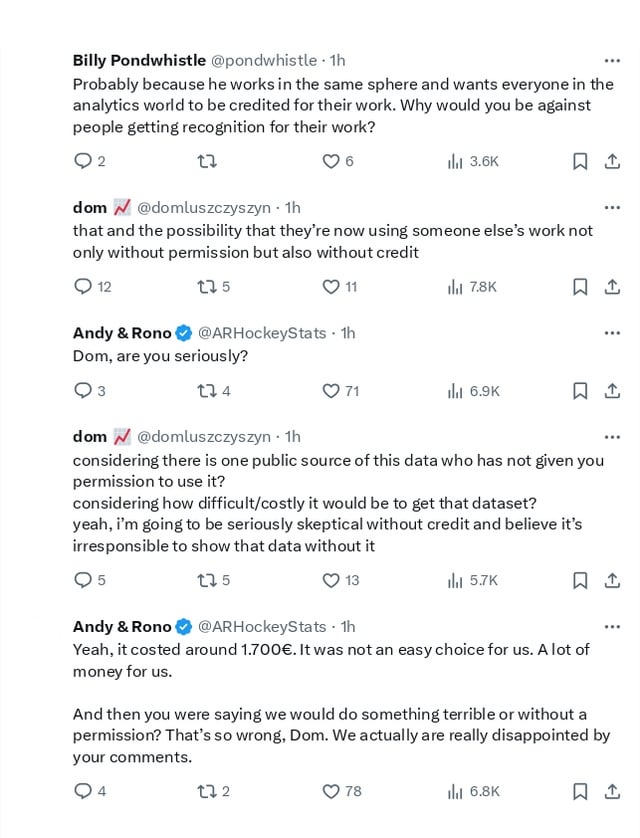
Task: Reply to Billy Pondwhistle's tweet
Action: point(84,161)
